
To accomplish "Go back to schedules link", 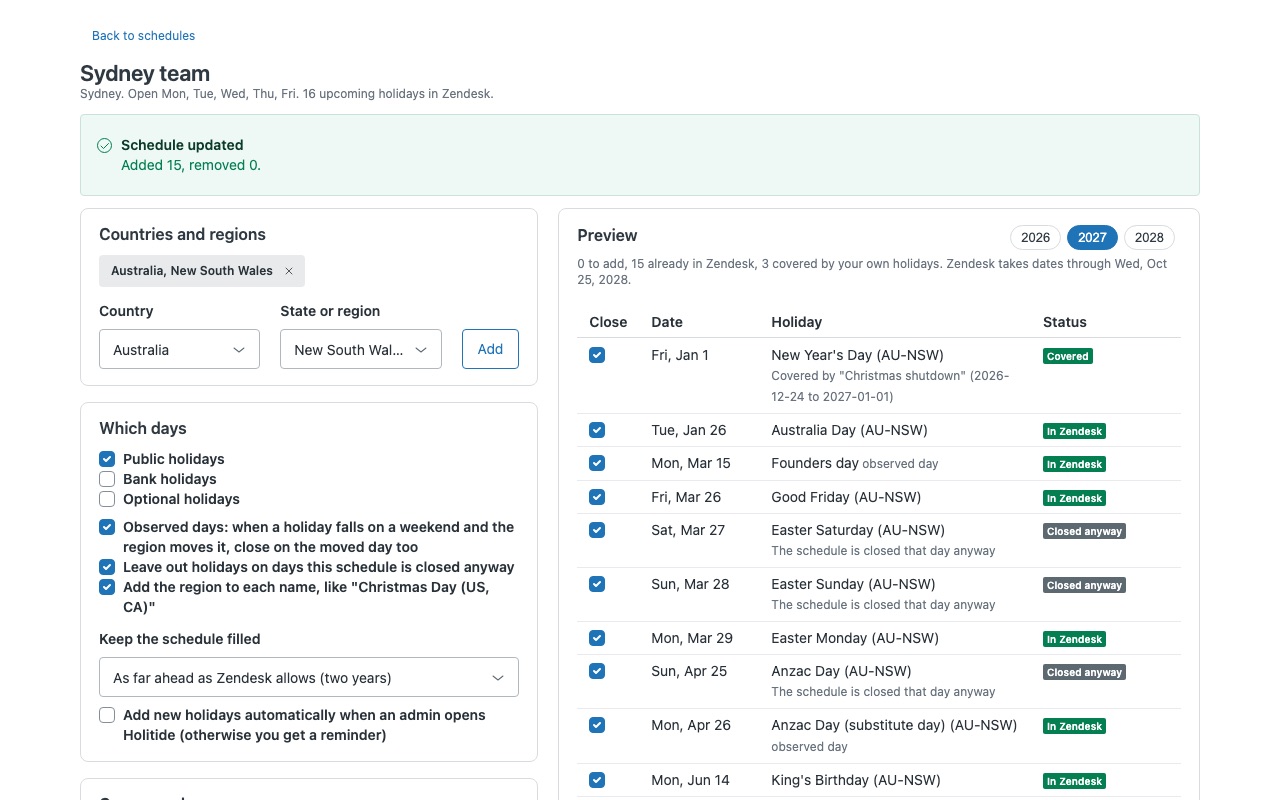I will 143,36.
